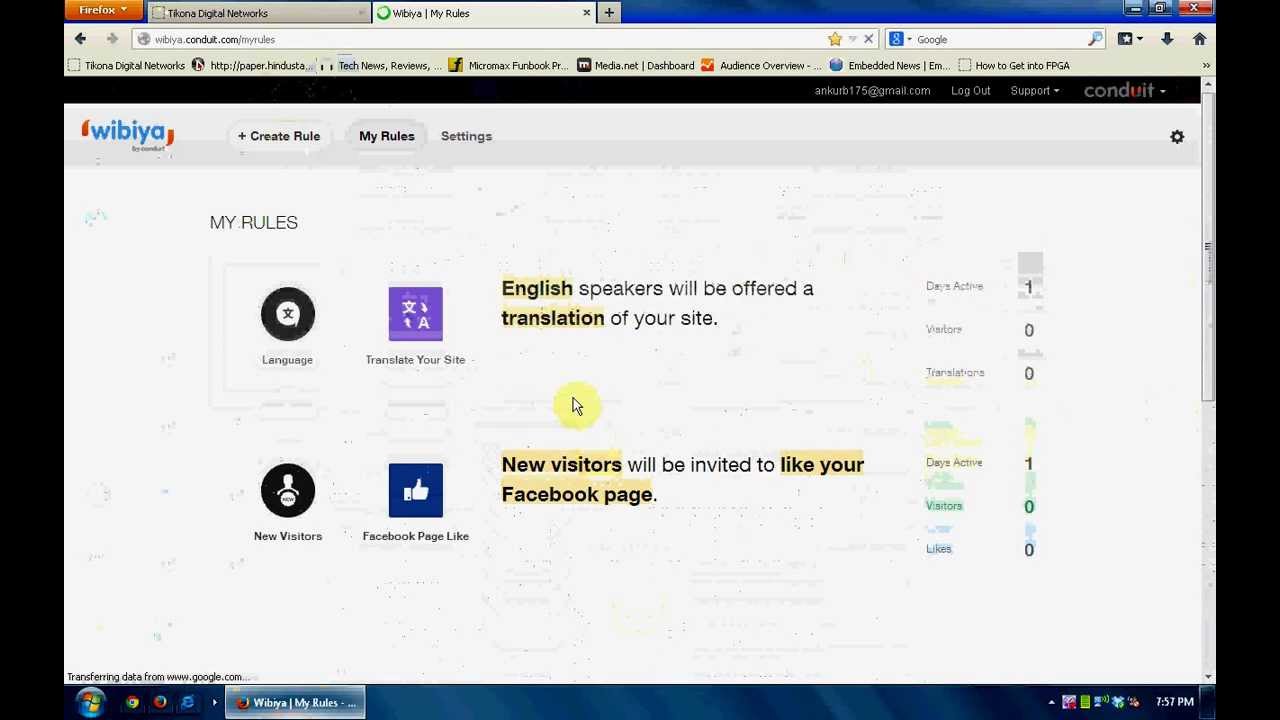Click the highlighted word English

tap(537, 288)
